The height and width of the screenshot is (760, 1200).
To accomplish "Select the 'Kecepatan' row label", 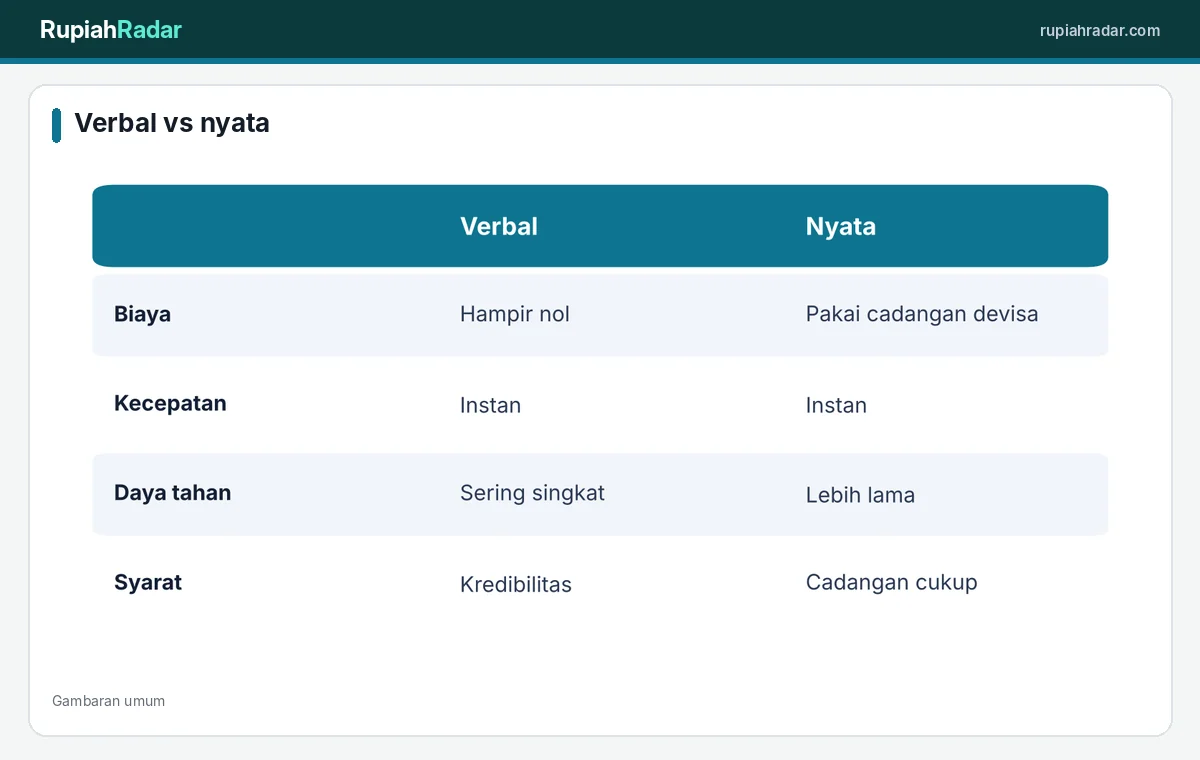I will pyautogui.click(x=170, y=403).
